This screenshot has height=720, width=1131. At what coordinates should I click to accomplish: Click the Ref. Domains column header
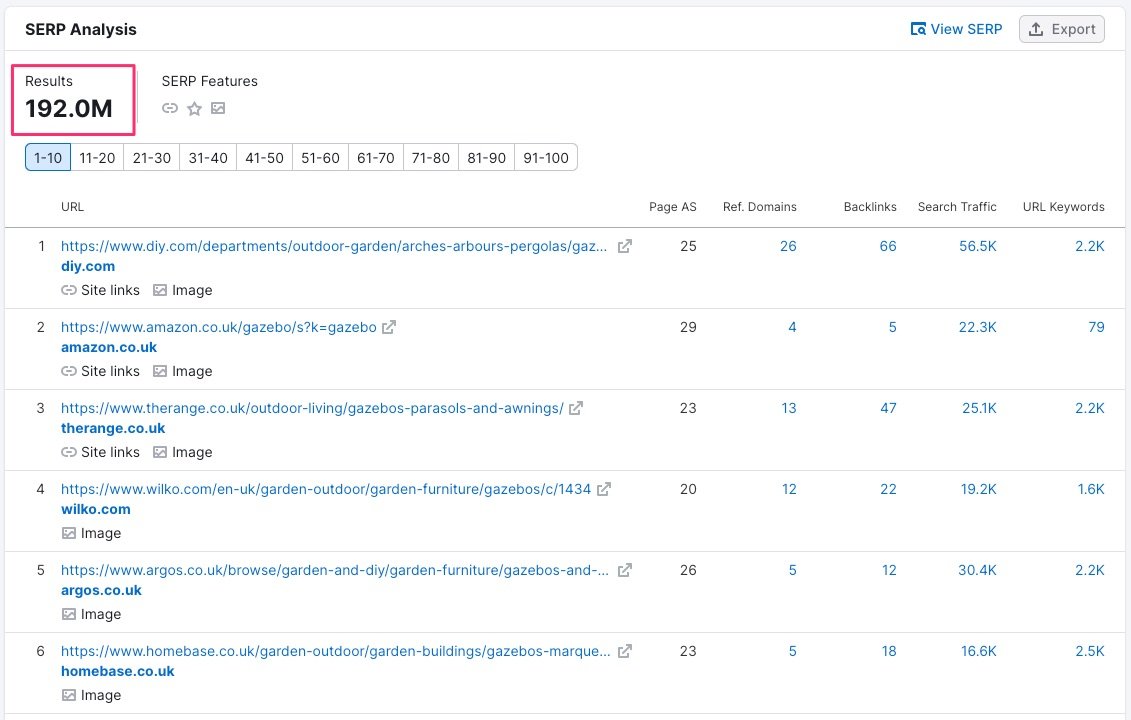tap(760, 207)
